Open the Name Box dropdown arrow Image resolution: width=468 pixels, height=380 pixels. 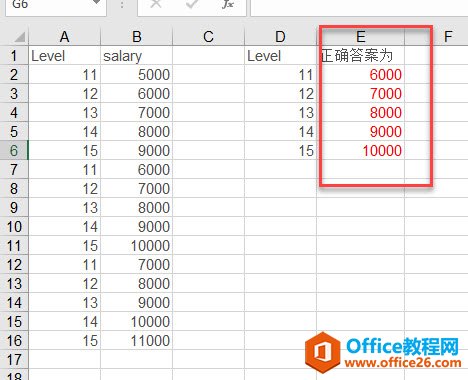(x=97, y=3)
